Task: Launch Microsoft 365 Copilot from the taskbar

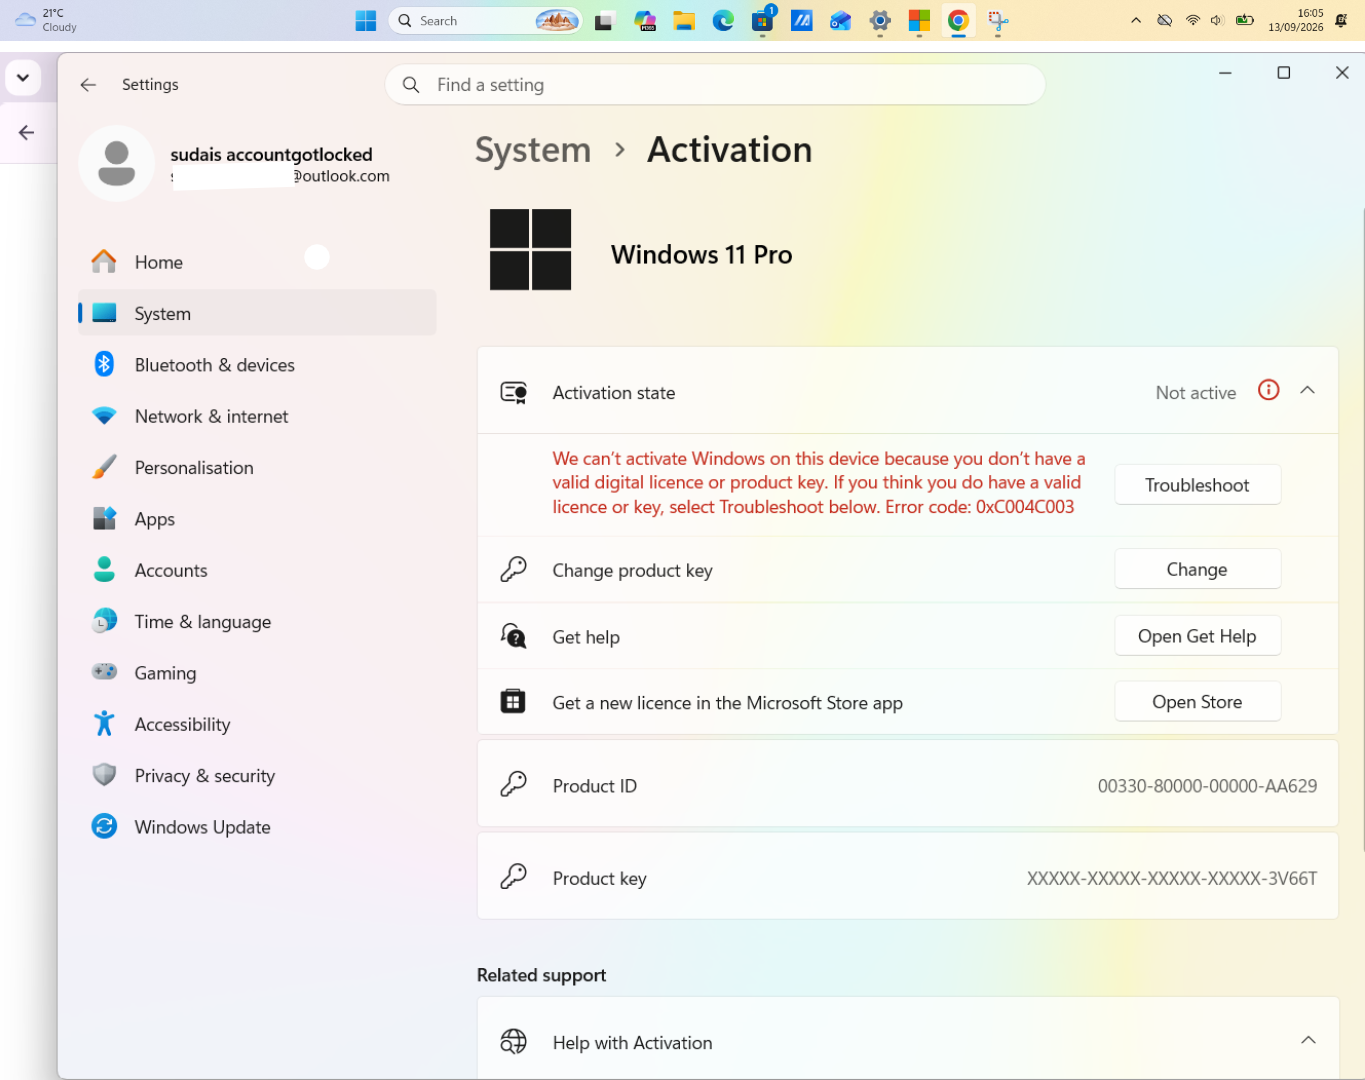Action: (645, 21)
